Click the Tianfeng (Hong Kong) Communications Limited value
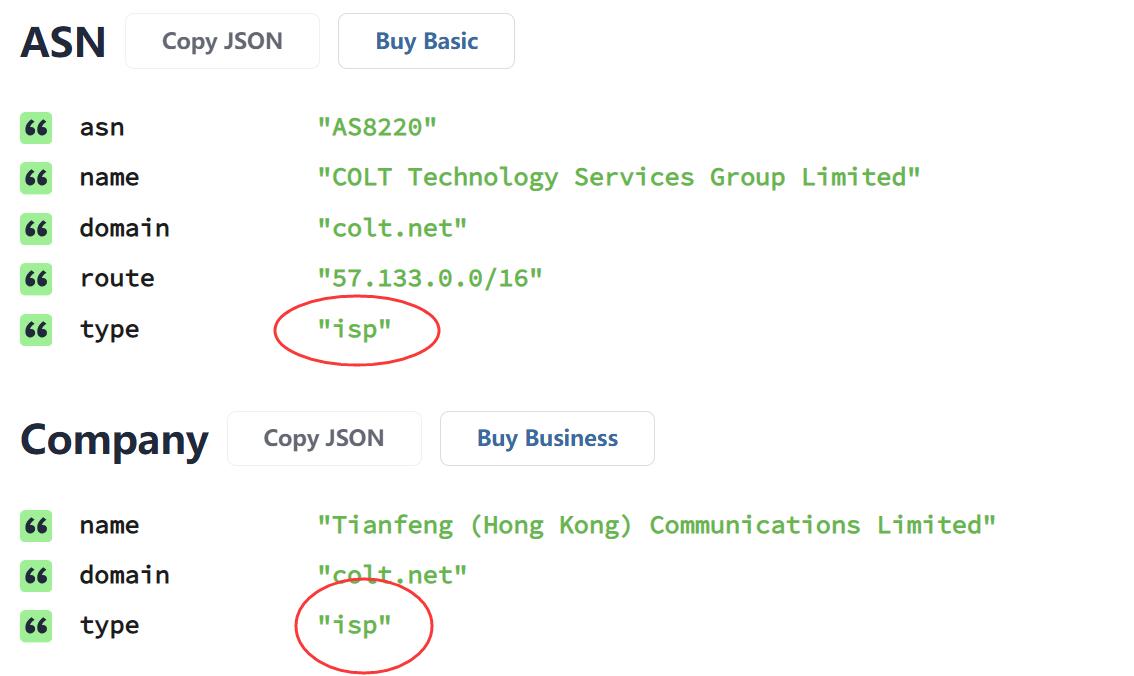Image resolution: width=1134 pixels, height=676 pixels. [656, 525]
